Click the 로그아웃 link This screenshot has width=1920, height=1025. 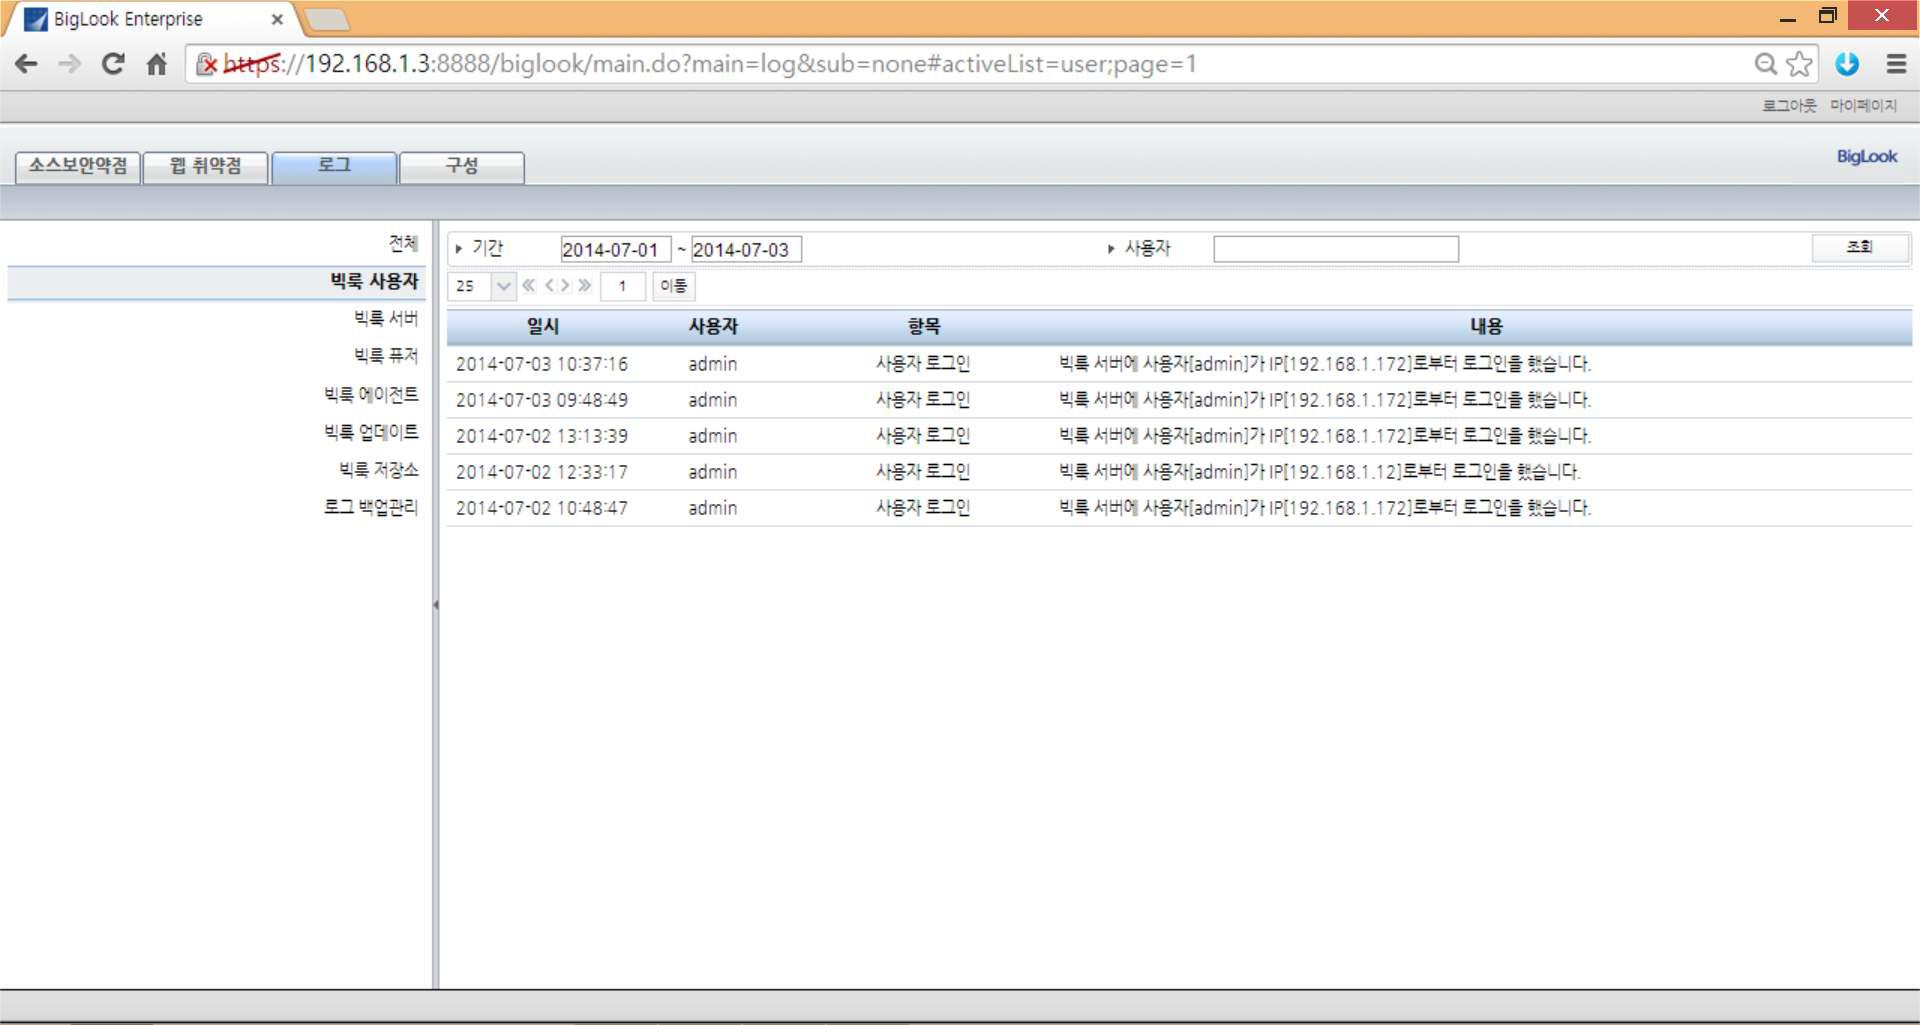[x=1789, y=105]
